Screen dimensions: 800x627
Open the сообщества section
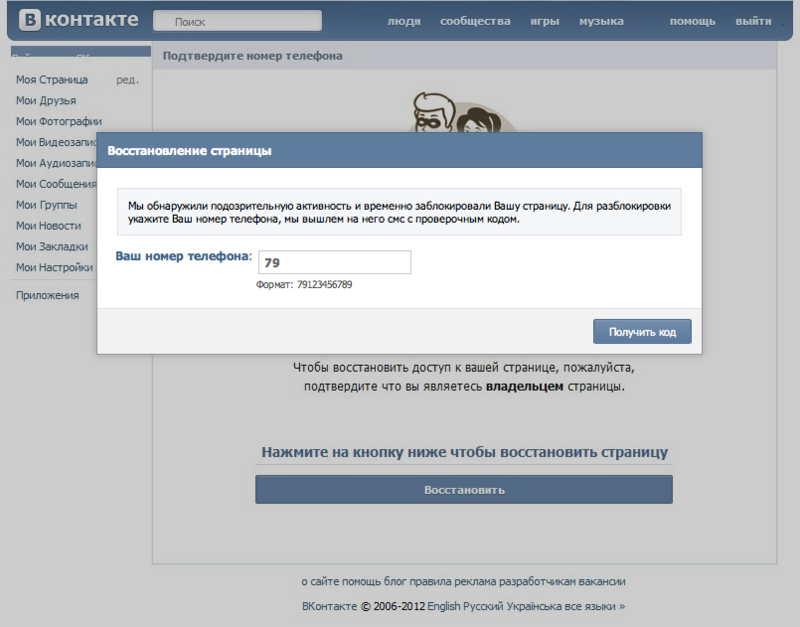coord(475,21)
